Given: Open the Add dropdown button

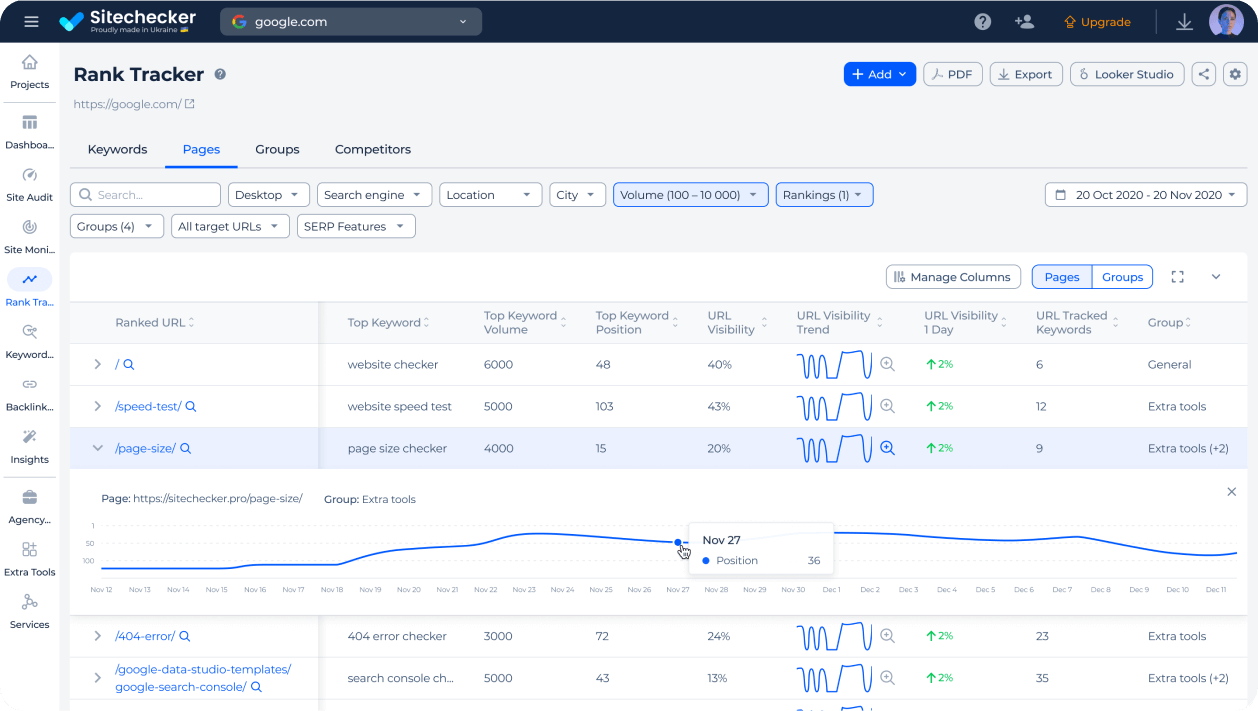Looking at the screenshot, I should [x=880, y=74].
